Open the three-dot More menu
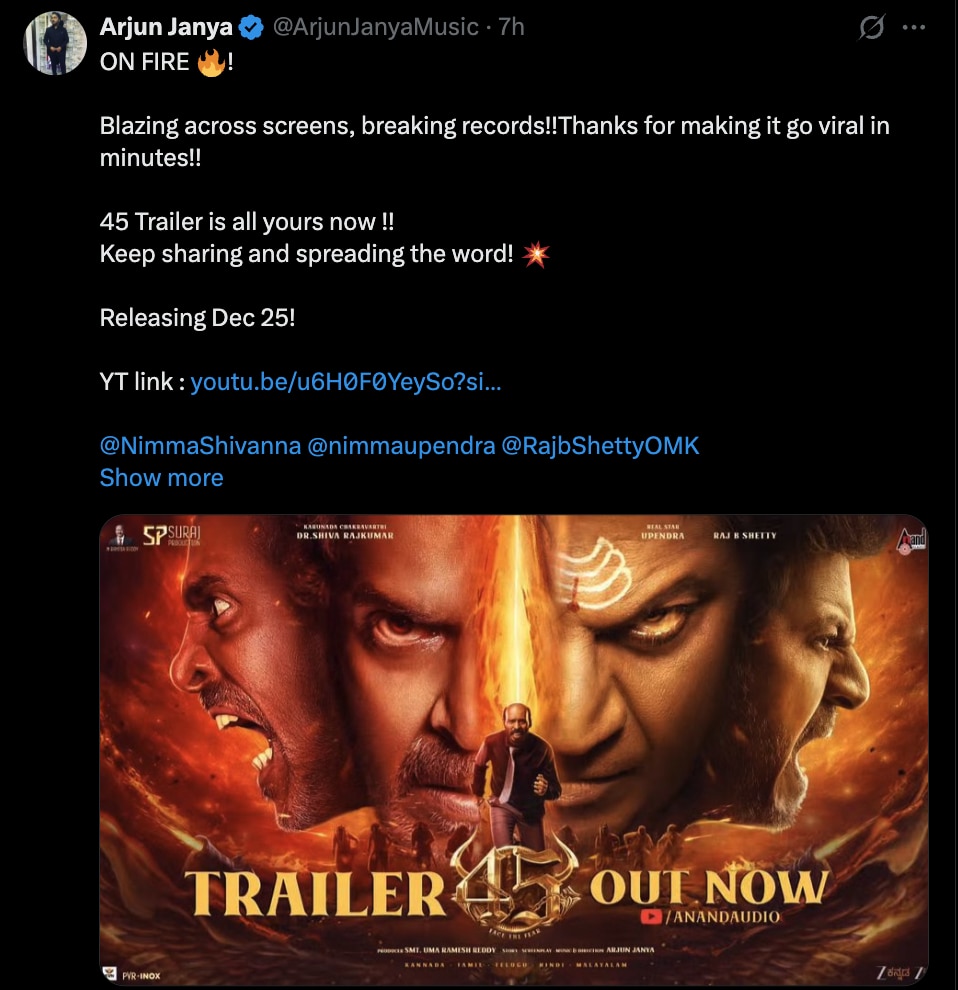The height and width of the screenshot is (990, 958). tap(914, 28)
